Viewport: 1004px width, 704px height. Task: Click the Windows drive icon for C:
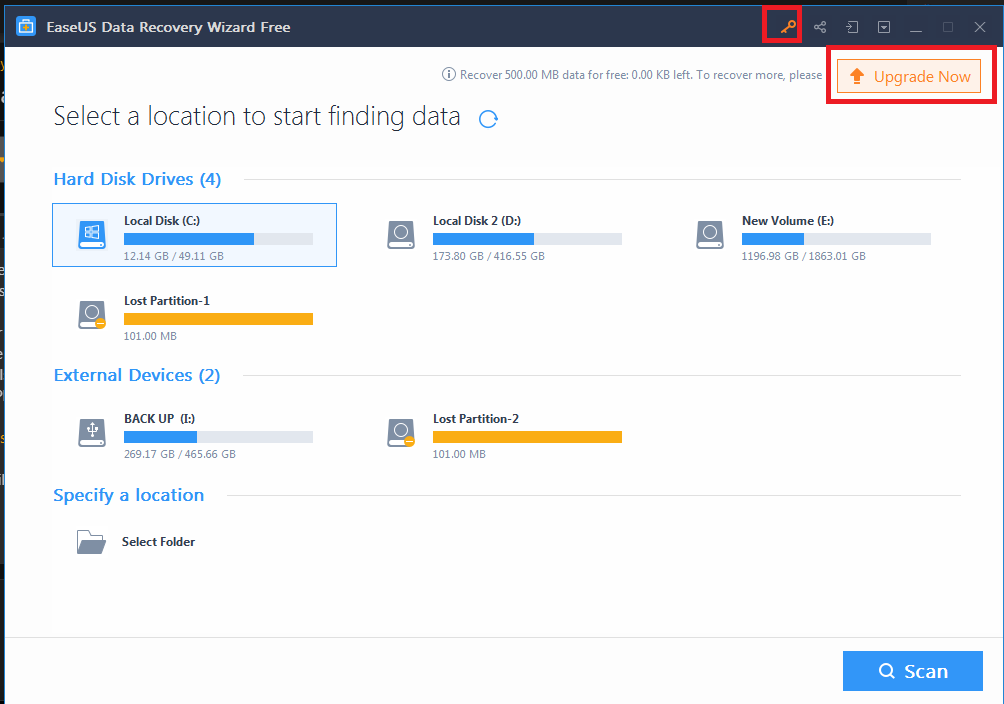coord(92,234)
